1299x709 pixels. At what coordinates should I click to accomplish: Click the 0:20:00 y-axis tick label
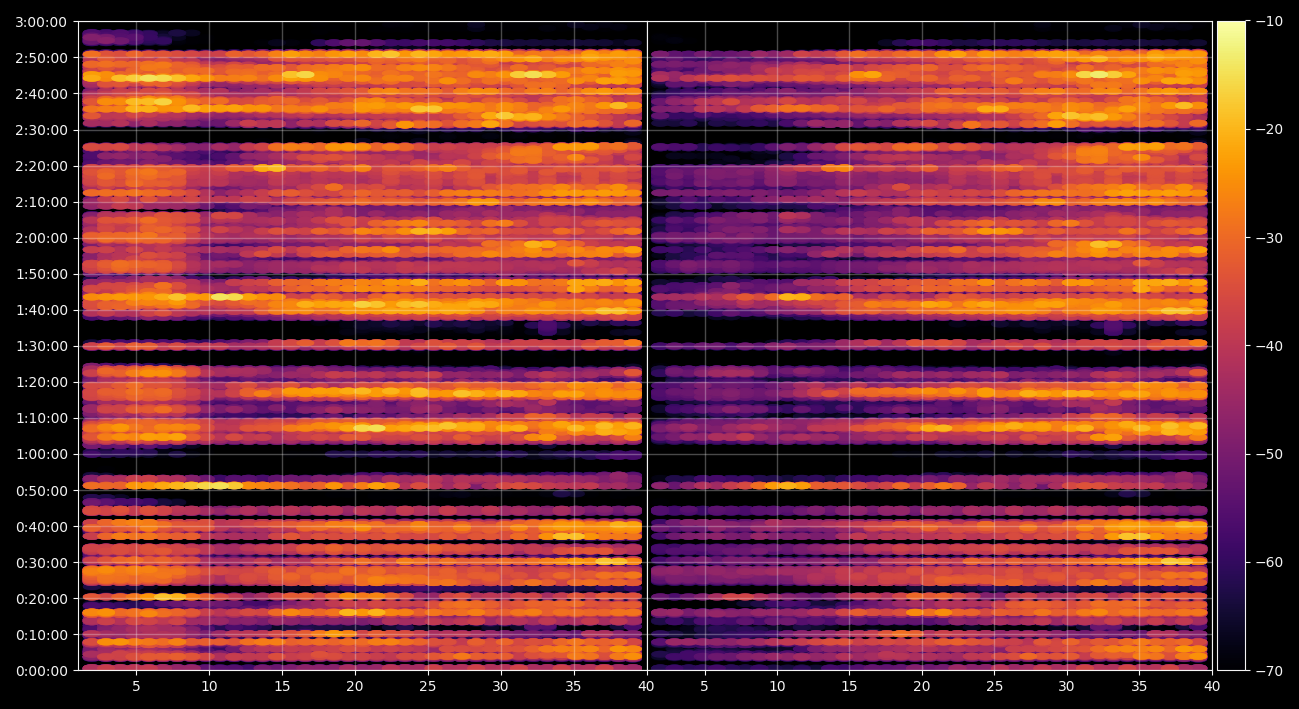point(41,598)
